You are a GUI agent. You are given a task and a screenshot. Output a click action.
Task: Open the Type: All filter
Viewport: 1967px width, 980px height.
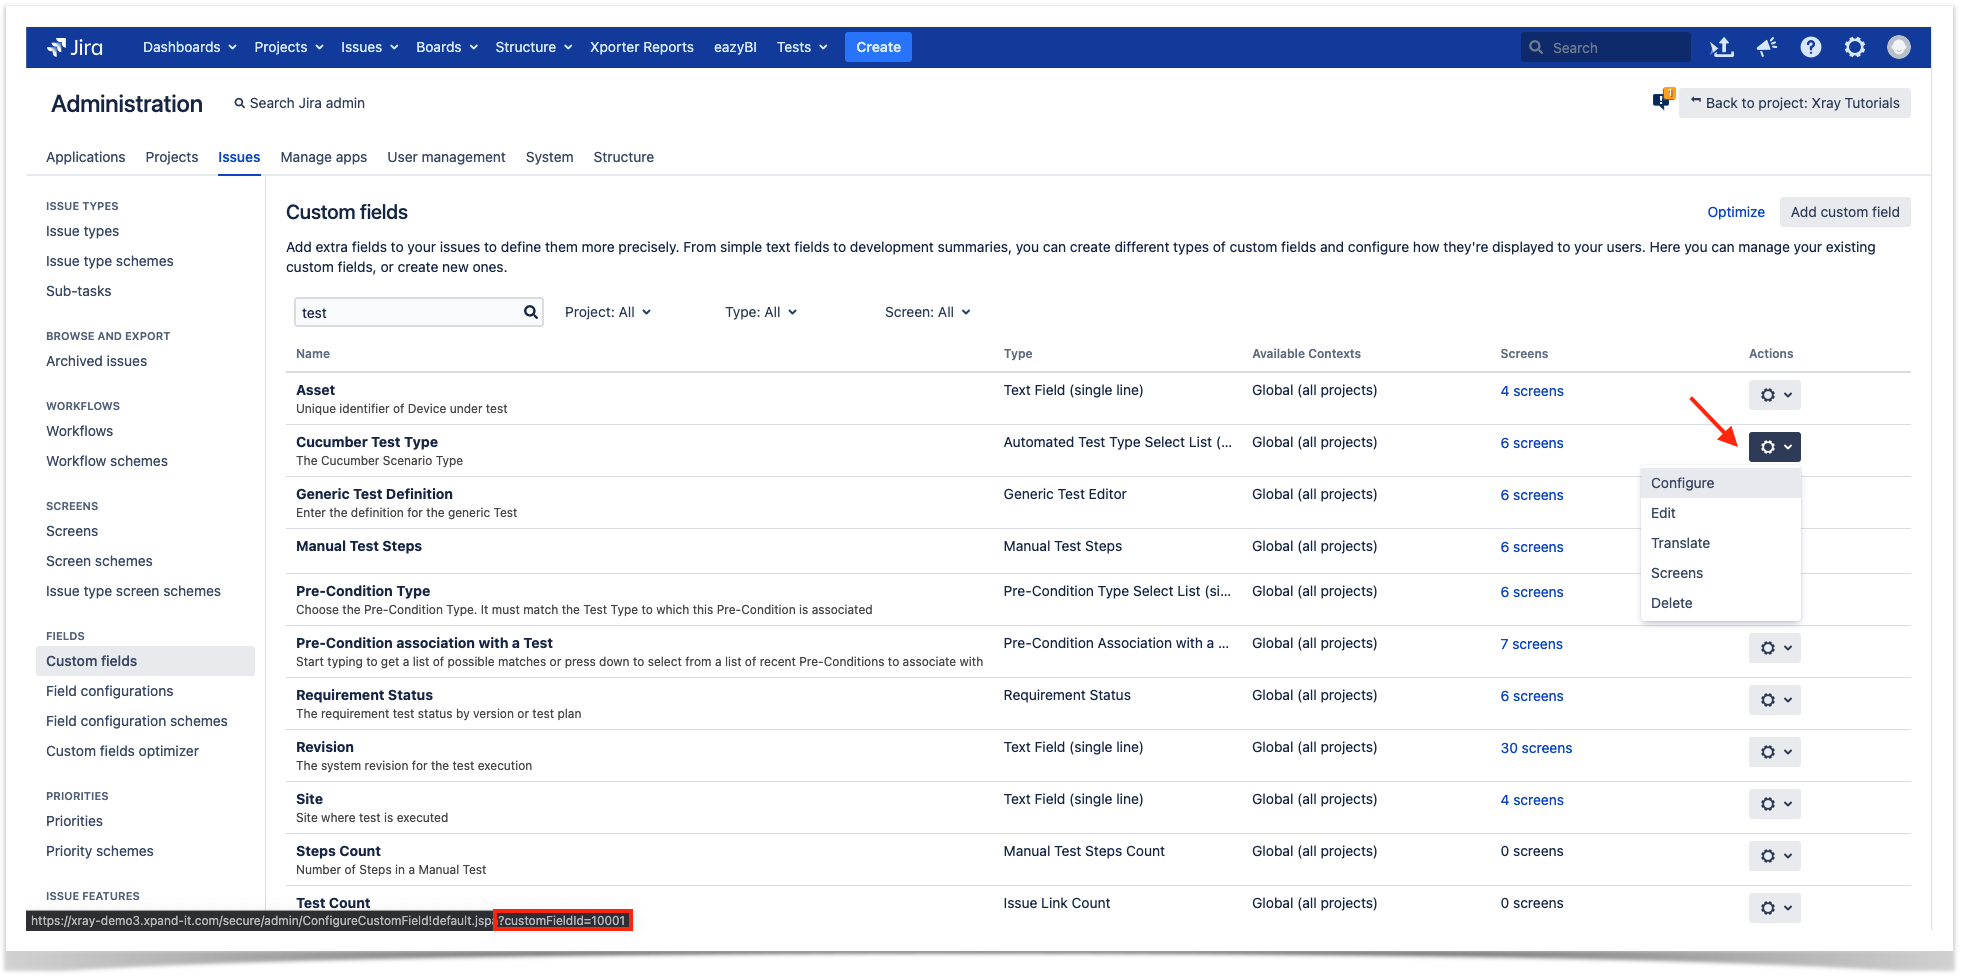click(x=761, y=312)
